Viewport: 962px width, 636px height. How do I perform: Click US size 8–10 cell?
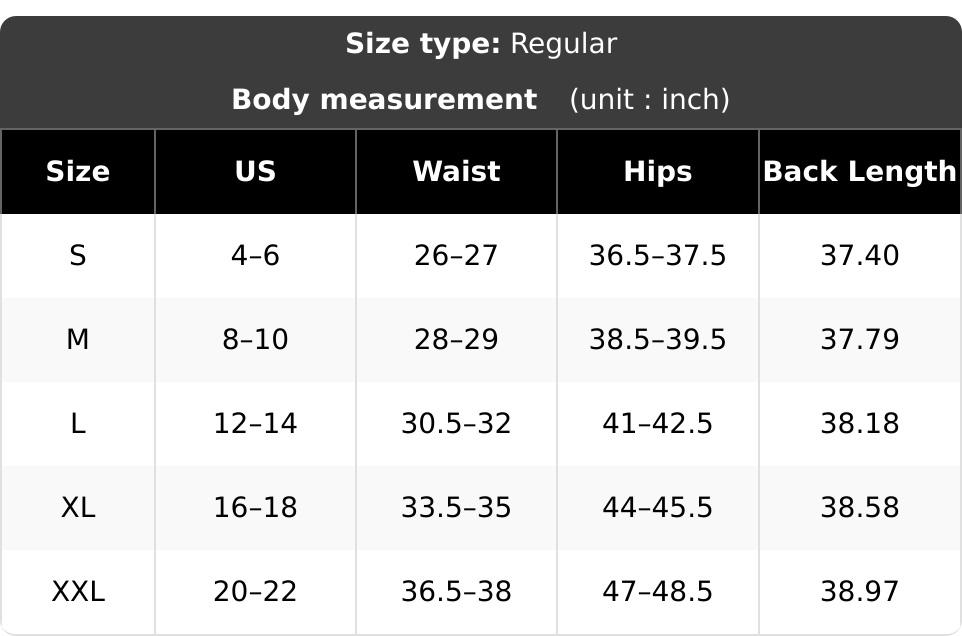255,340
